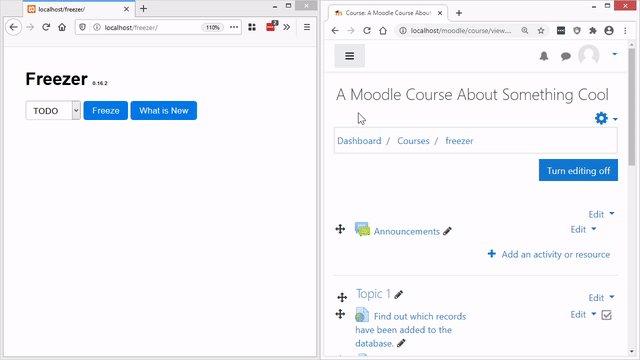Edit the Find out which records title pencil

point(401,343)
